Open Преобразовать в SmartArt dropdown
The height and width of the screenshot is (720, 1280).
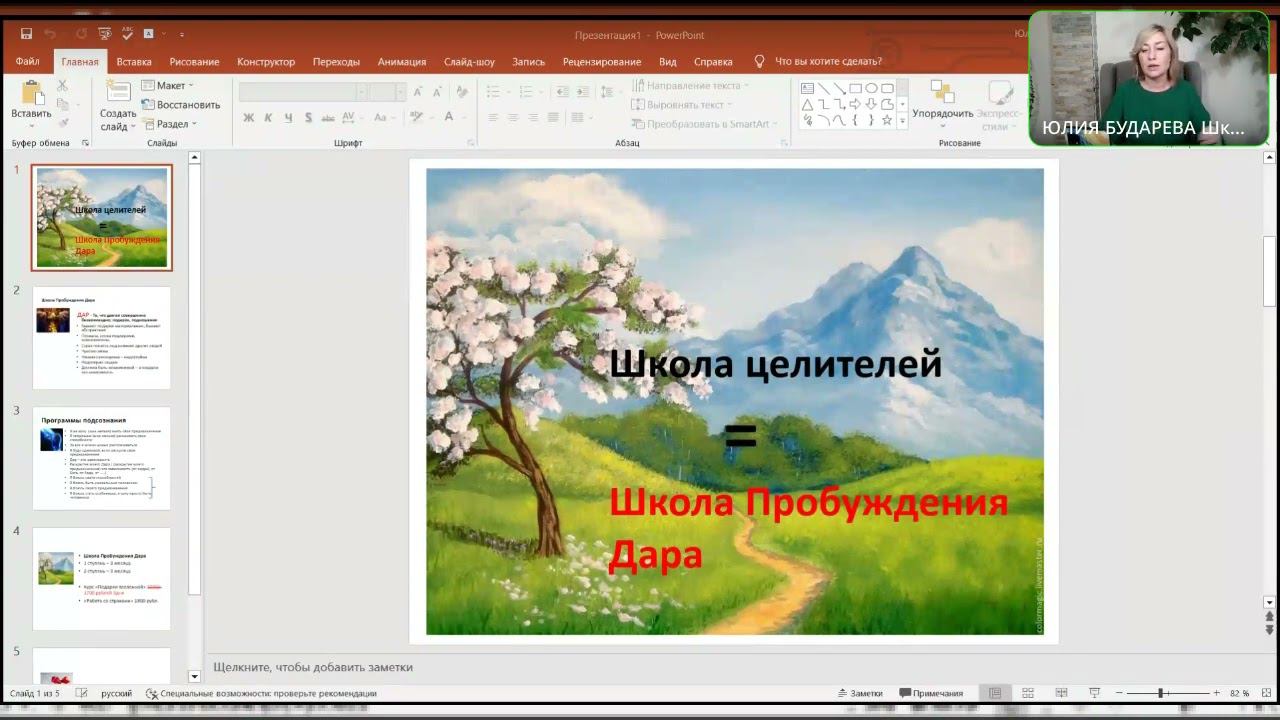705,124
